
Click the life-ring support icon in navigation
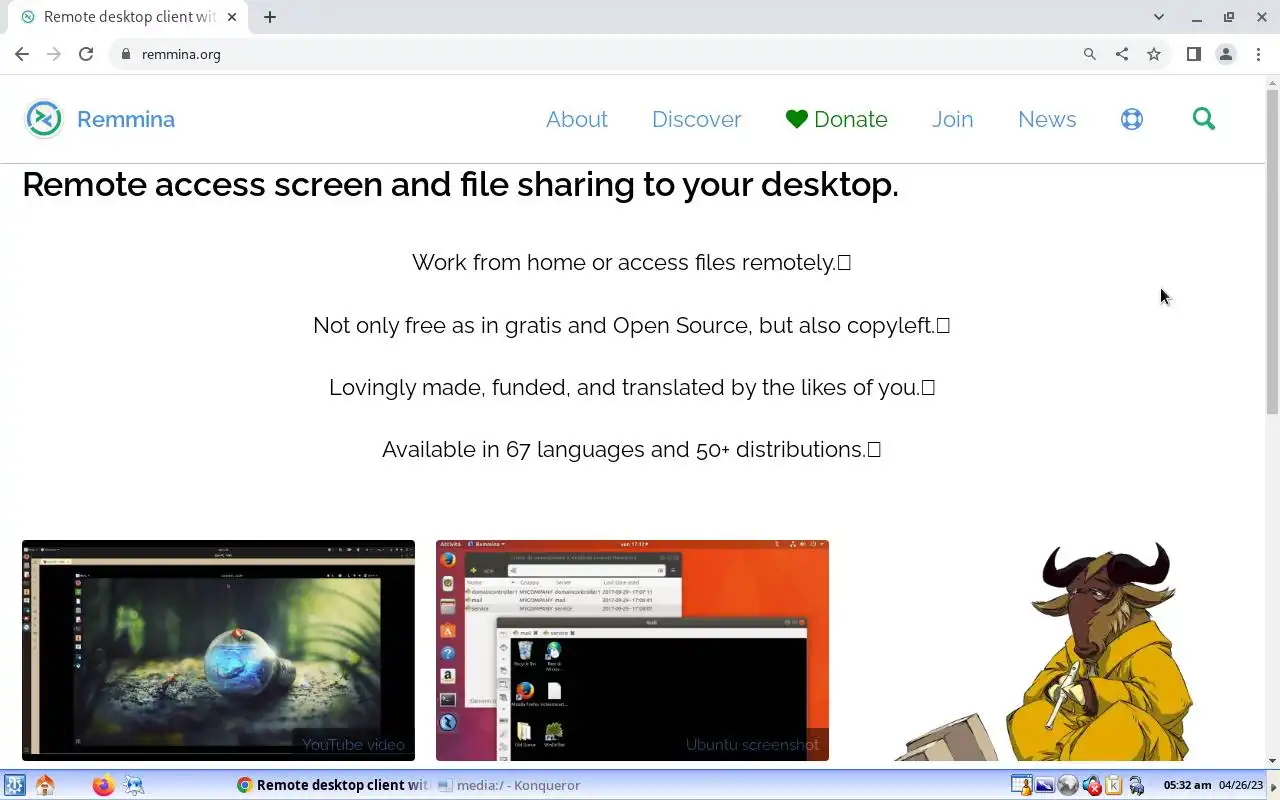[1132, 119]
